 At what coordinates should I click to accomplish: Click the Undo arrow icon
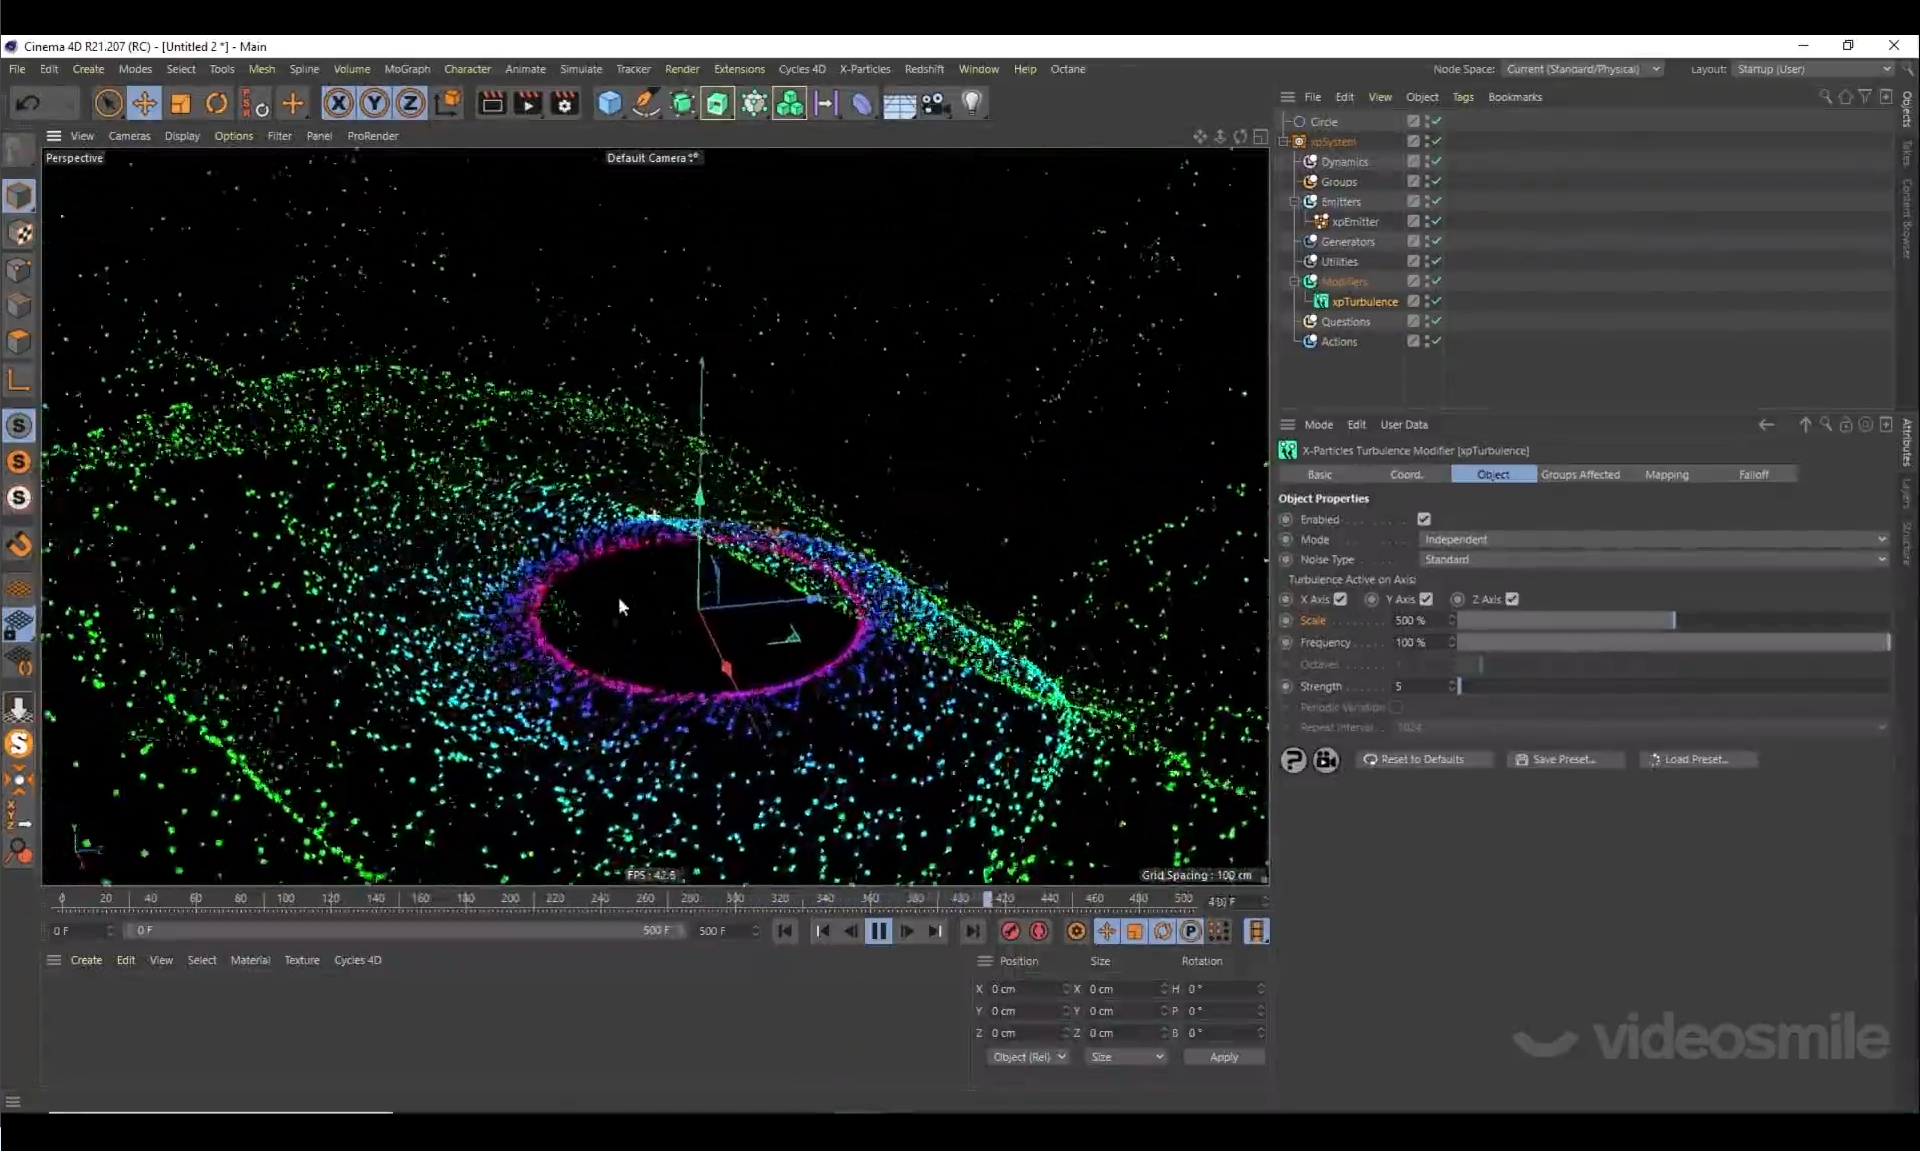click(x=29, y=103)
